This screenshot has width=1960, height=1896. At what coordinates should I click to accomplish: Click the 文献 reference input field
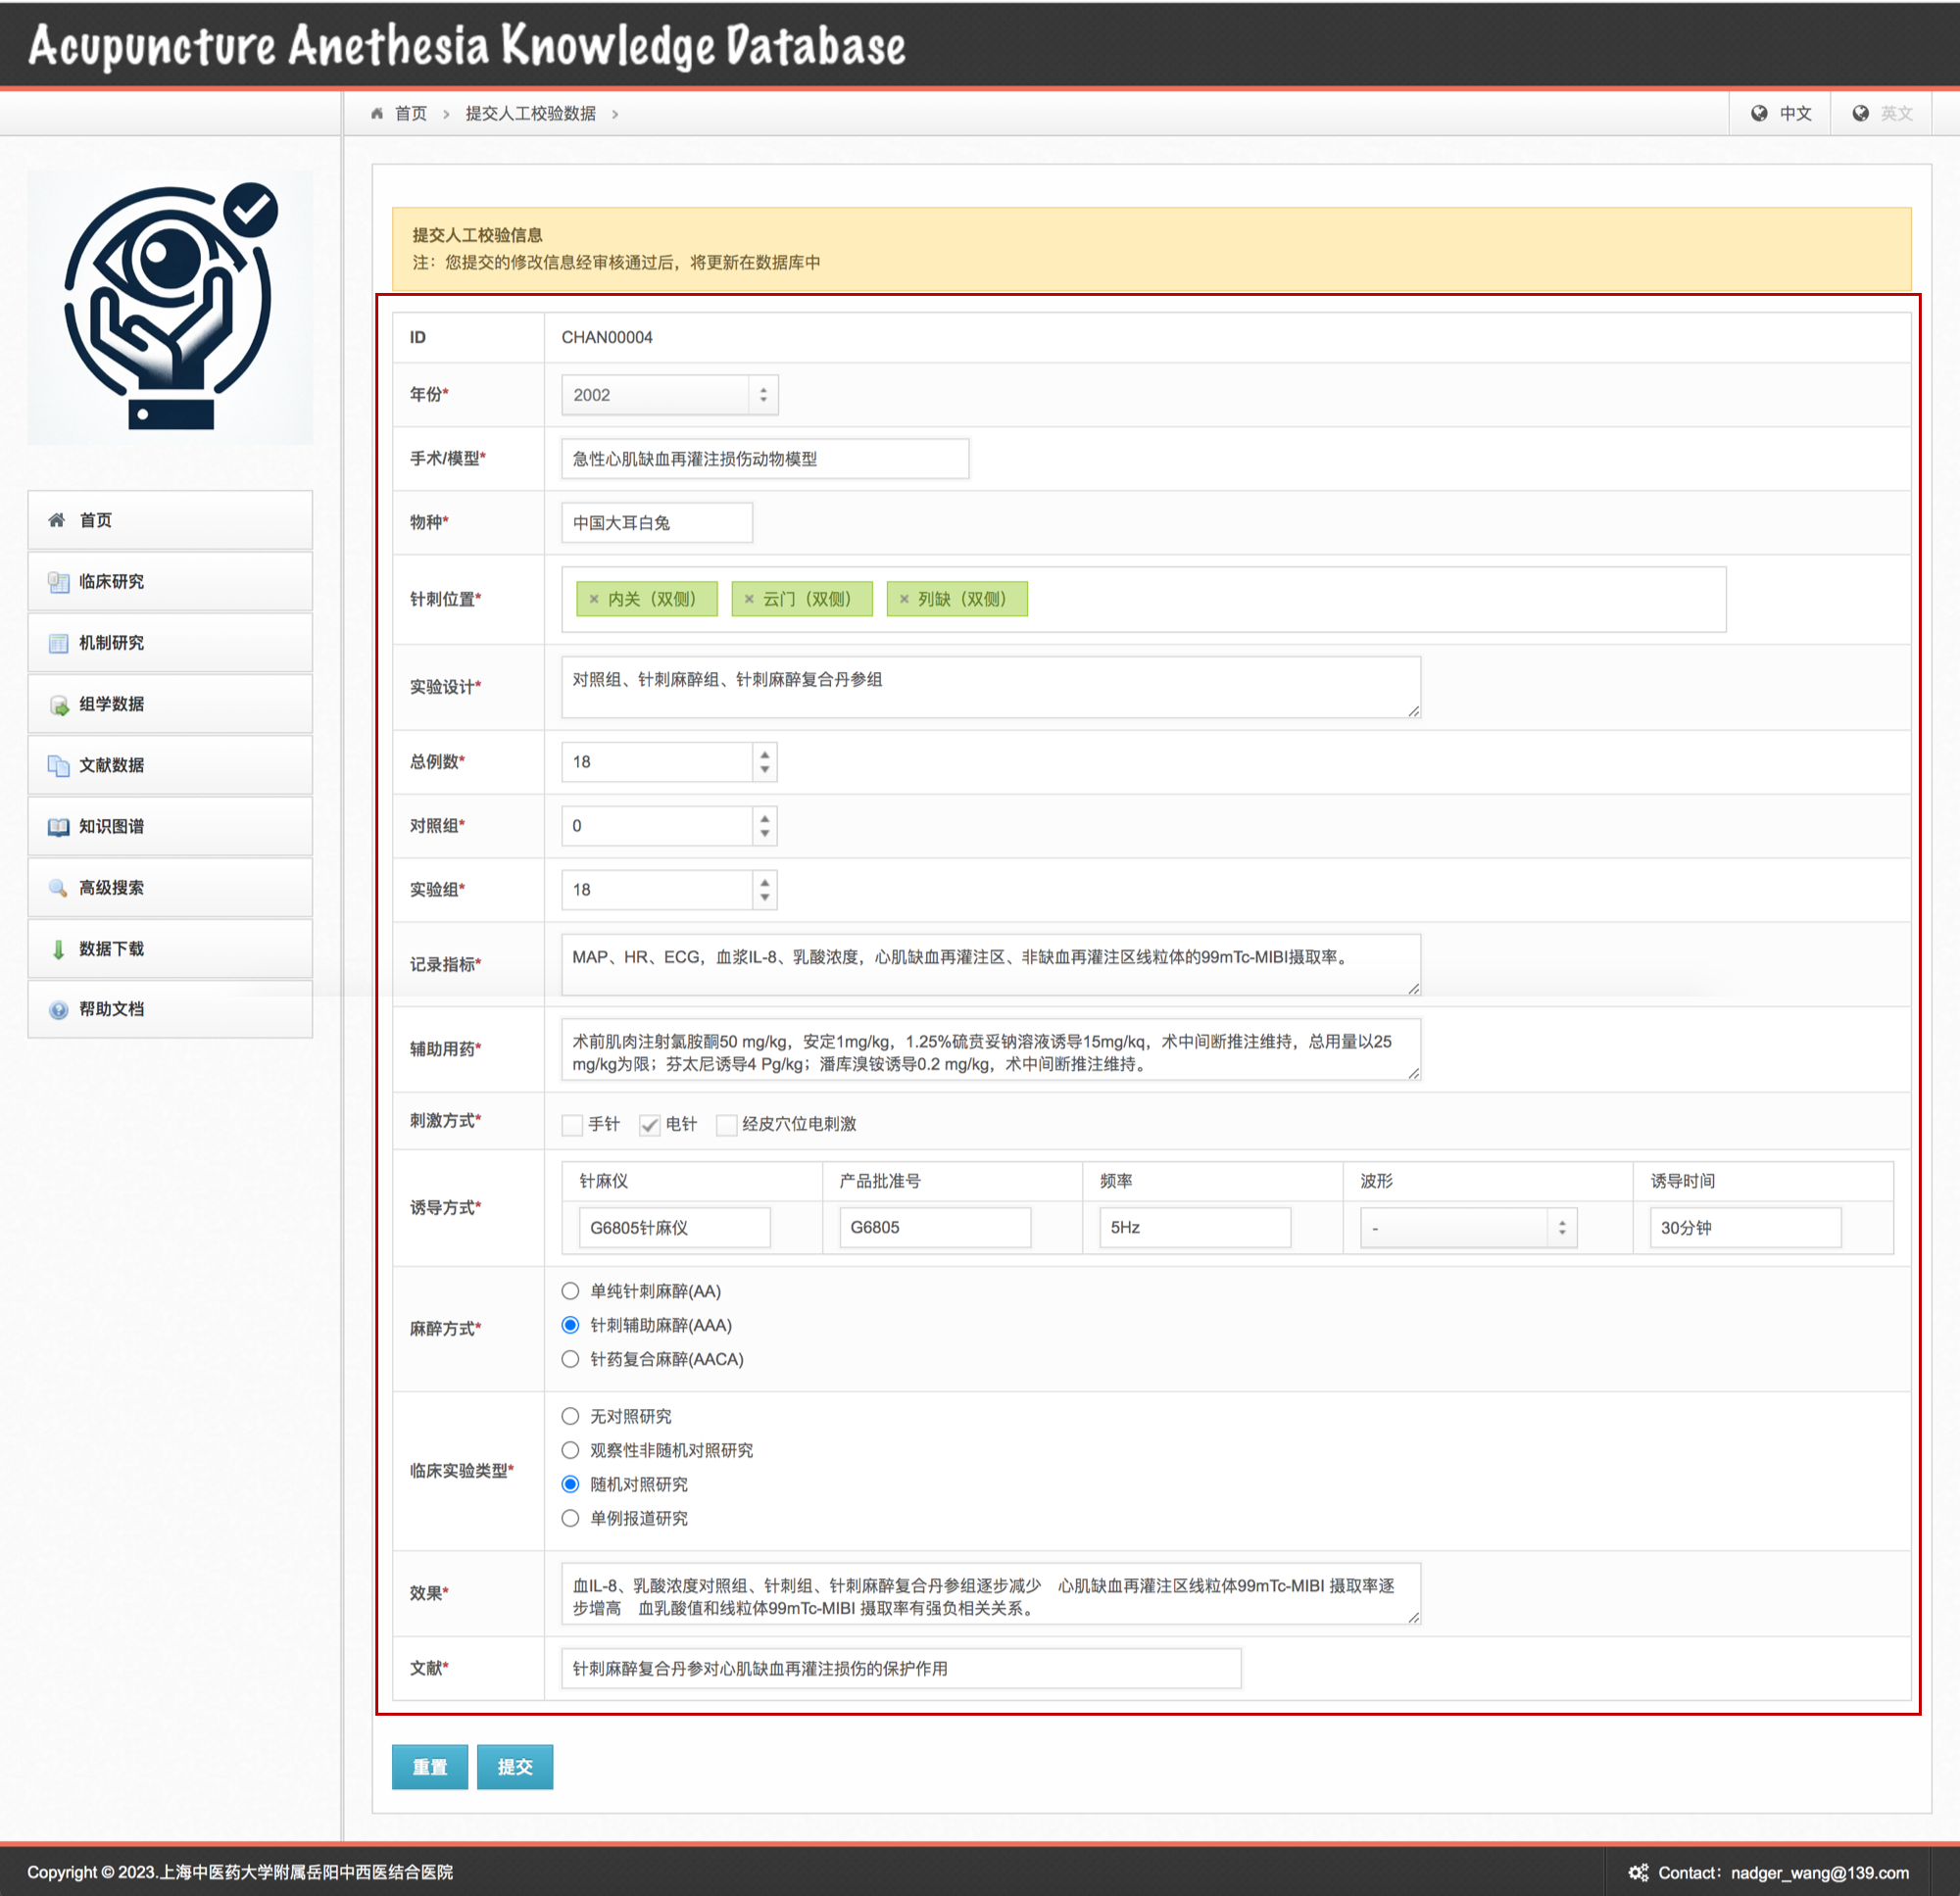[x=900, y=1668]
